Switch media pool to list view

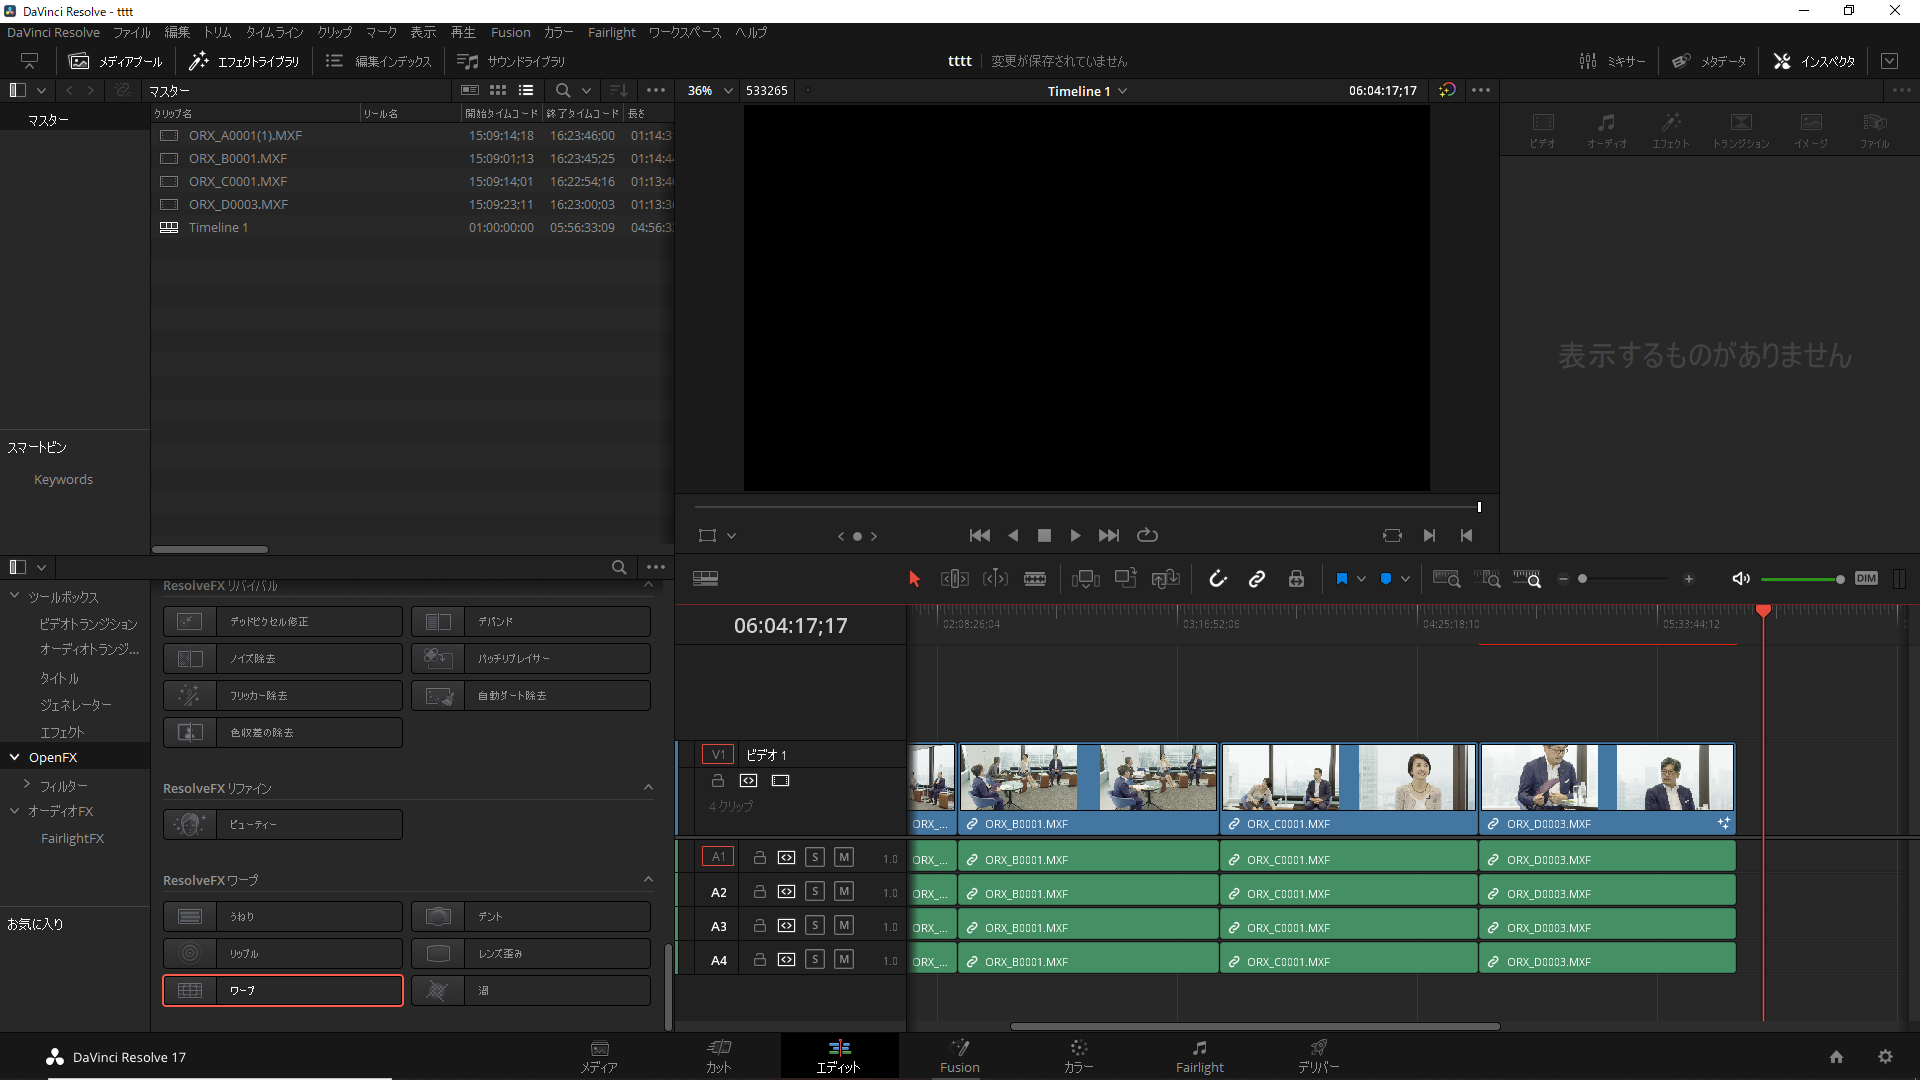coord(526,90)
